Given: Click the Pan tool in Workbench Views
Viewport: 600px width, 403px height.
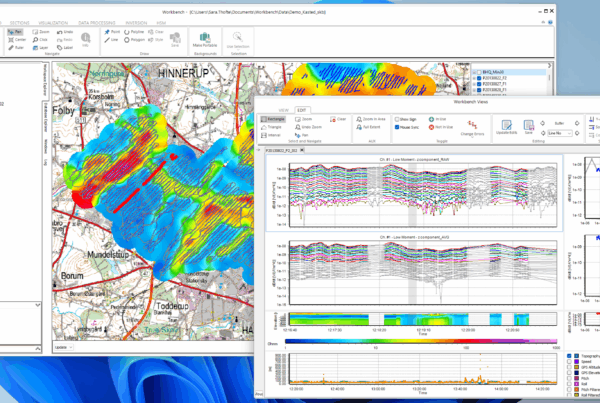Looking at the screenshot, I should [302, 135].
